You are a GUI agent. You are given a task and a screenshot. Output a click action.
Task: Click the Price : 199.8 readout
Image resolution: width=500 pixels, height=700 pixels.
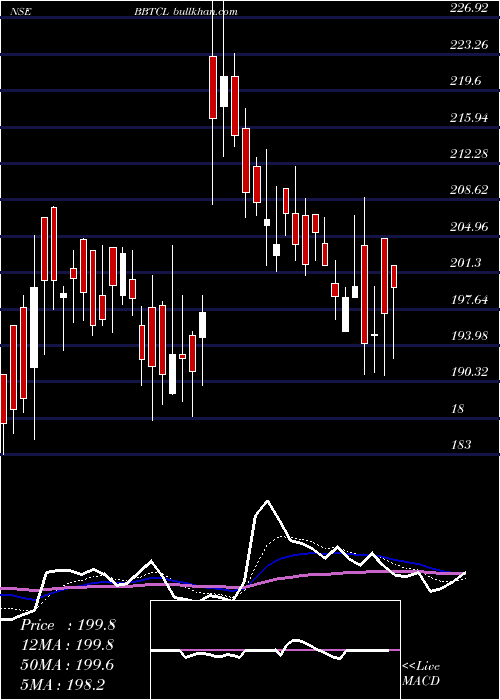[x=68, y=625]
